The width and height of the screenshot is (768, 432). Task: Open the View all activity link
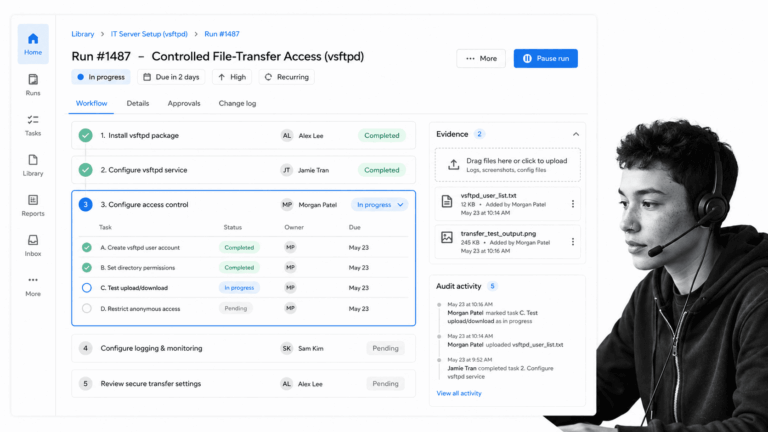[459, 393]
